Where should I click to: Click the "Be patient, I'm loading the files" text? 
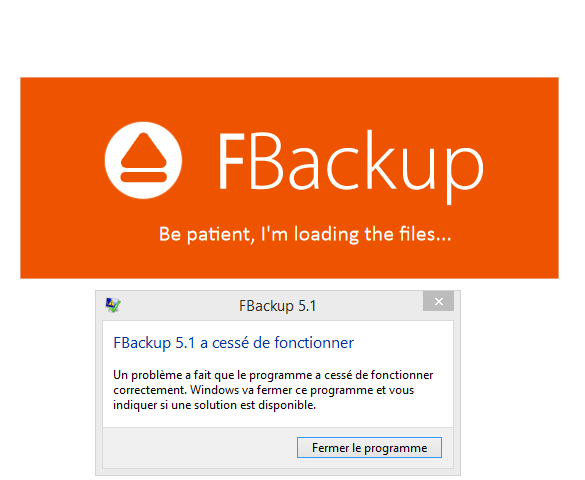coord(305,235)
